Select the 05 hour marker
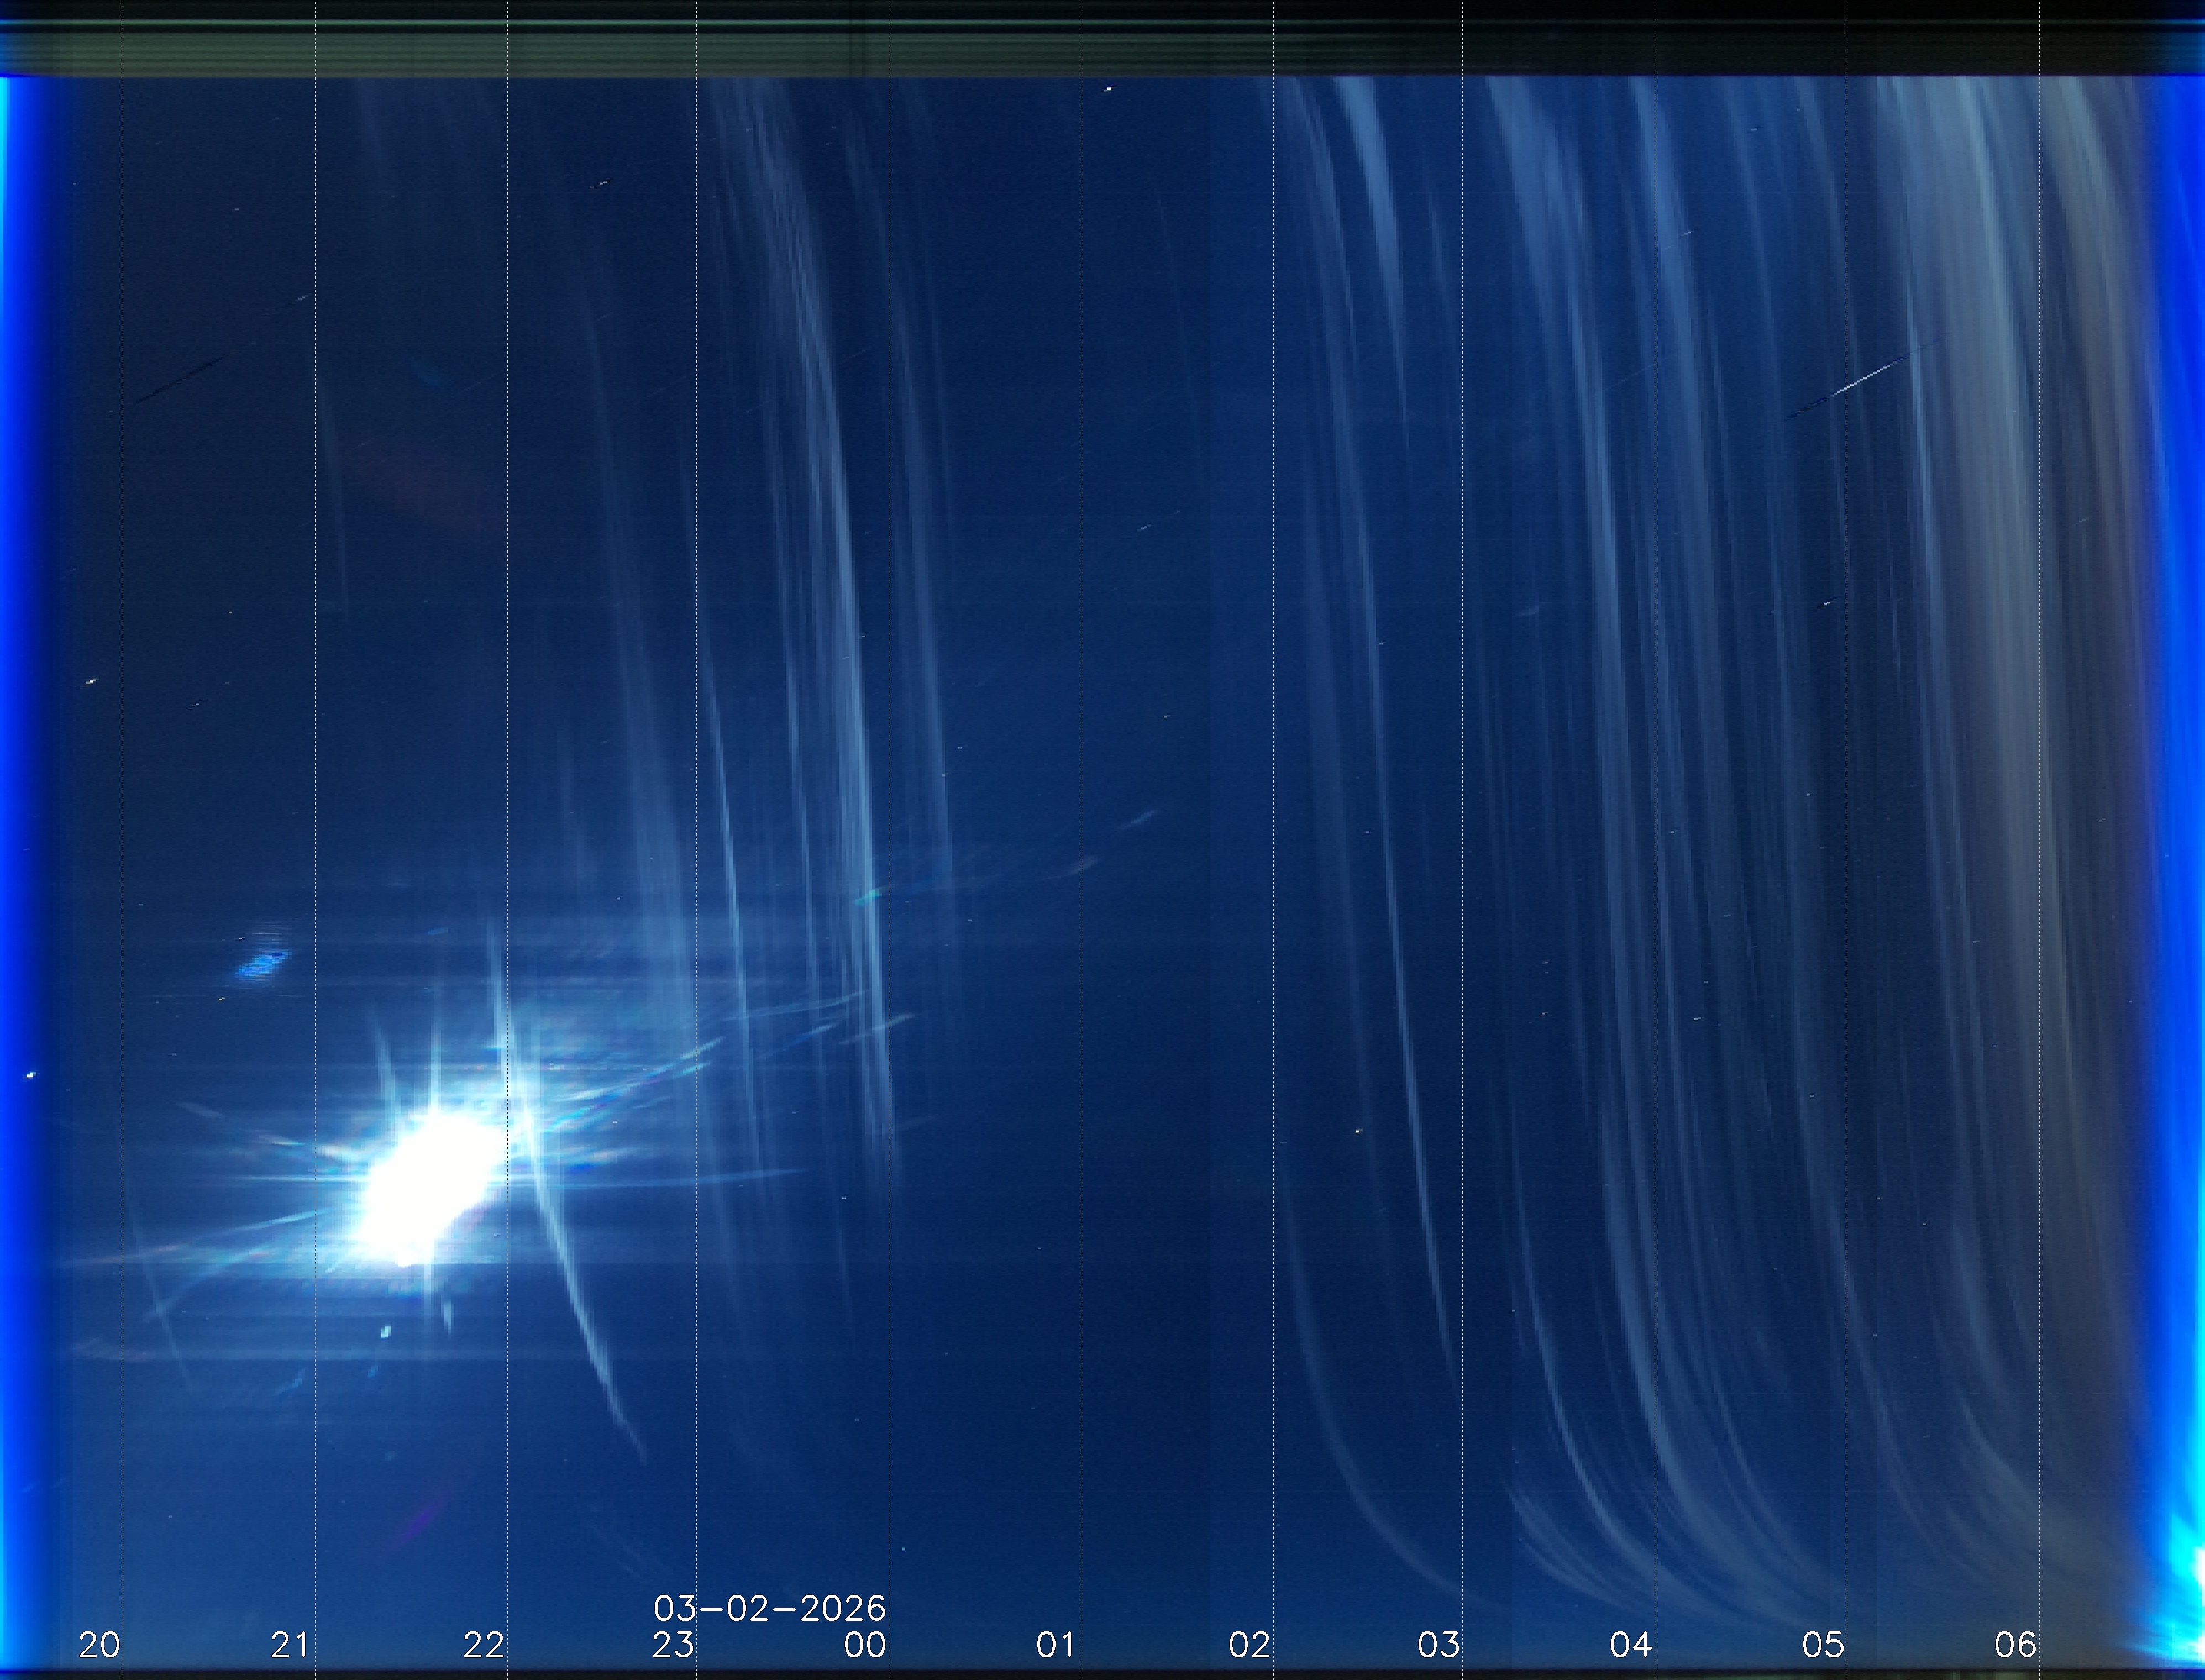 pyautogui.click(x=1823, y=1645)
